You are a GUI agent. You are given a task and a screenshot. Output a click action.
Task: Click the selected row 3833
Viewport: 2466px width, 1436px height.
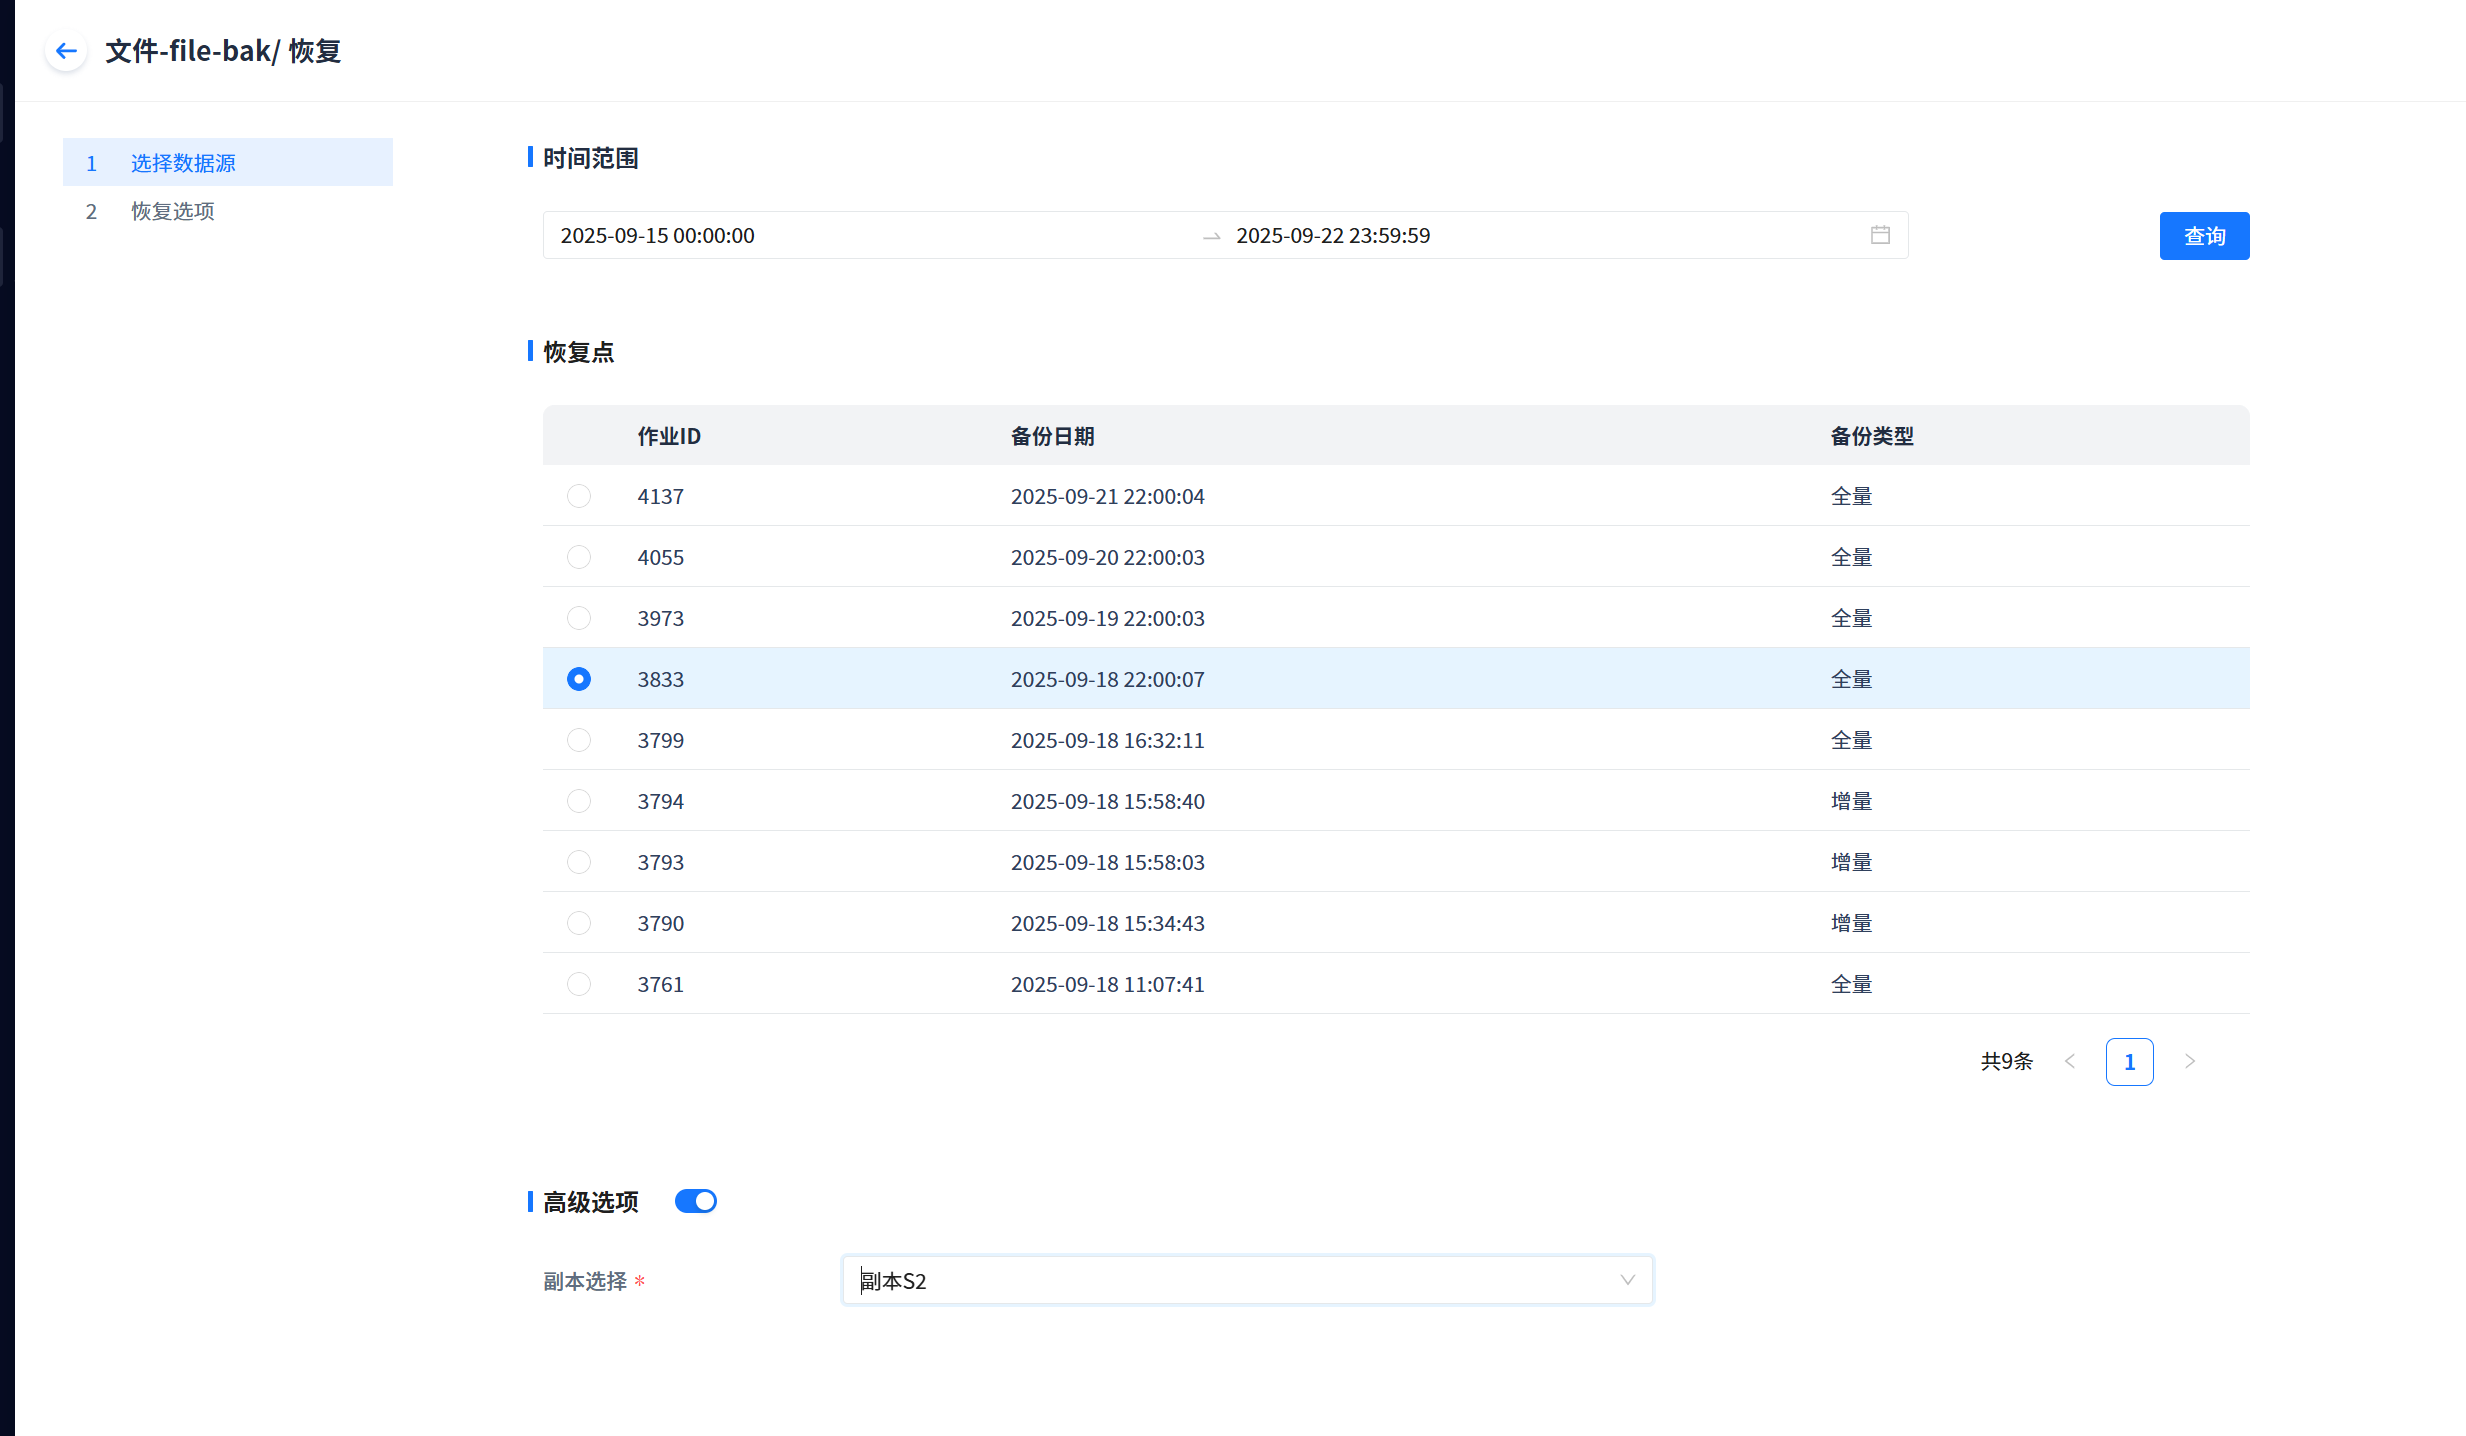pyautogui.click(x=1107, y=679)
